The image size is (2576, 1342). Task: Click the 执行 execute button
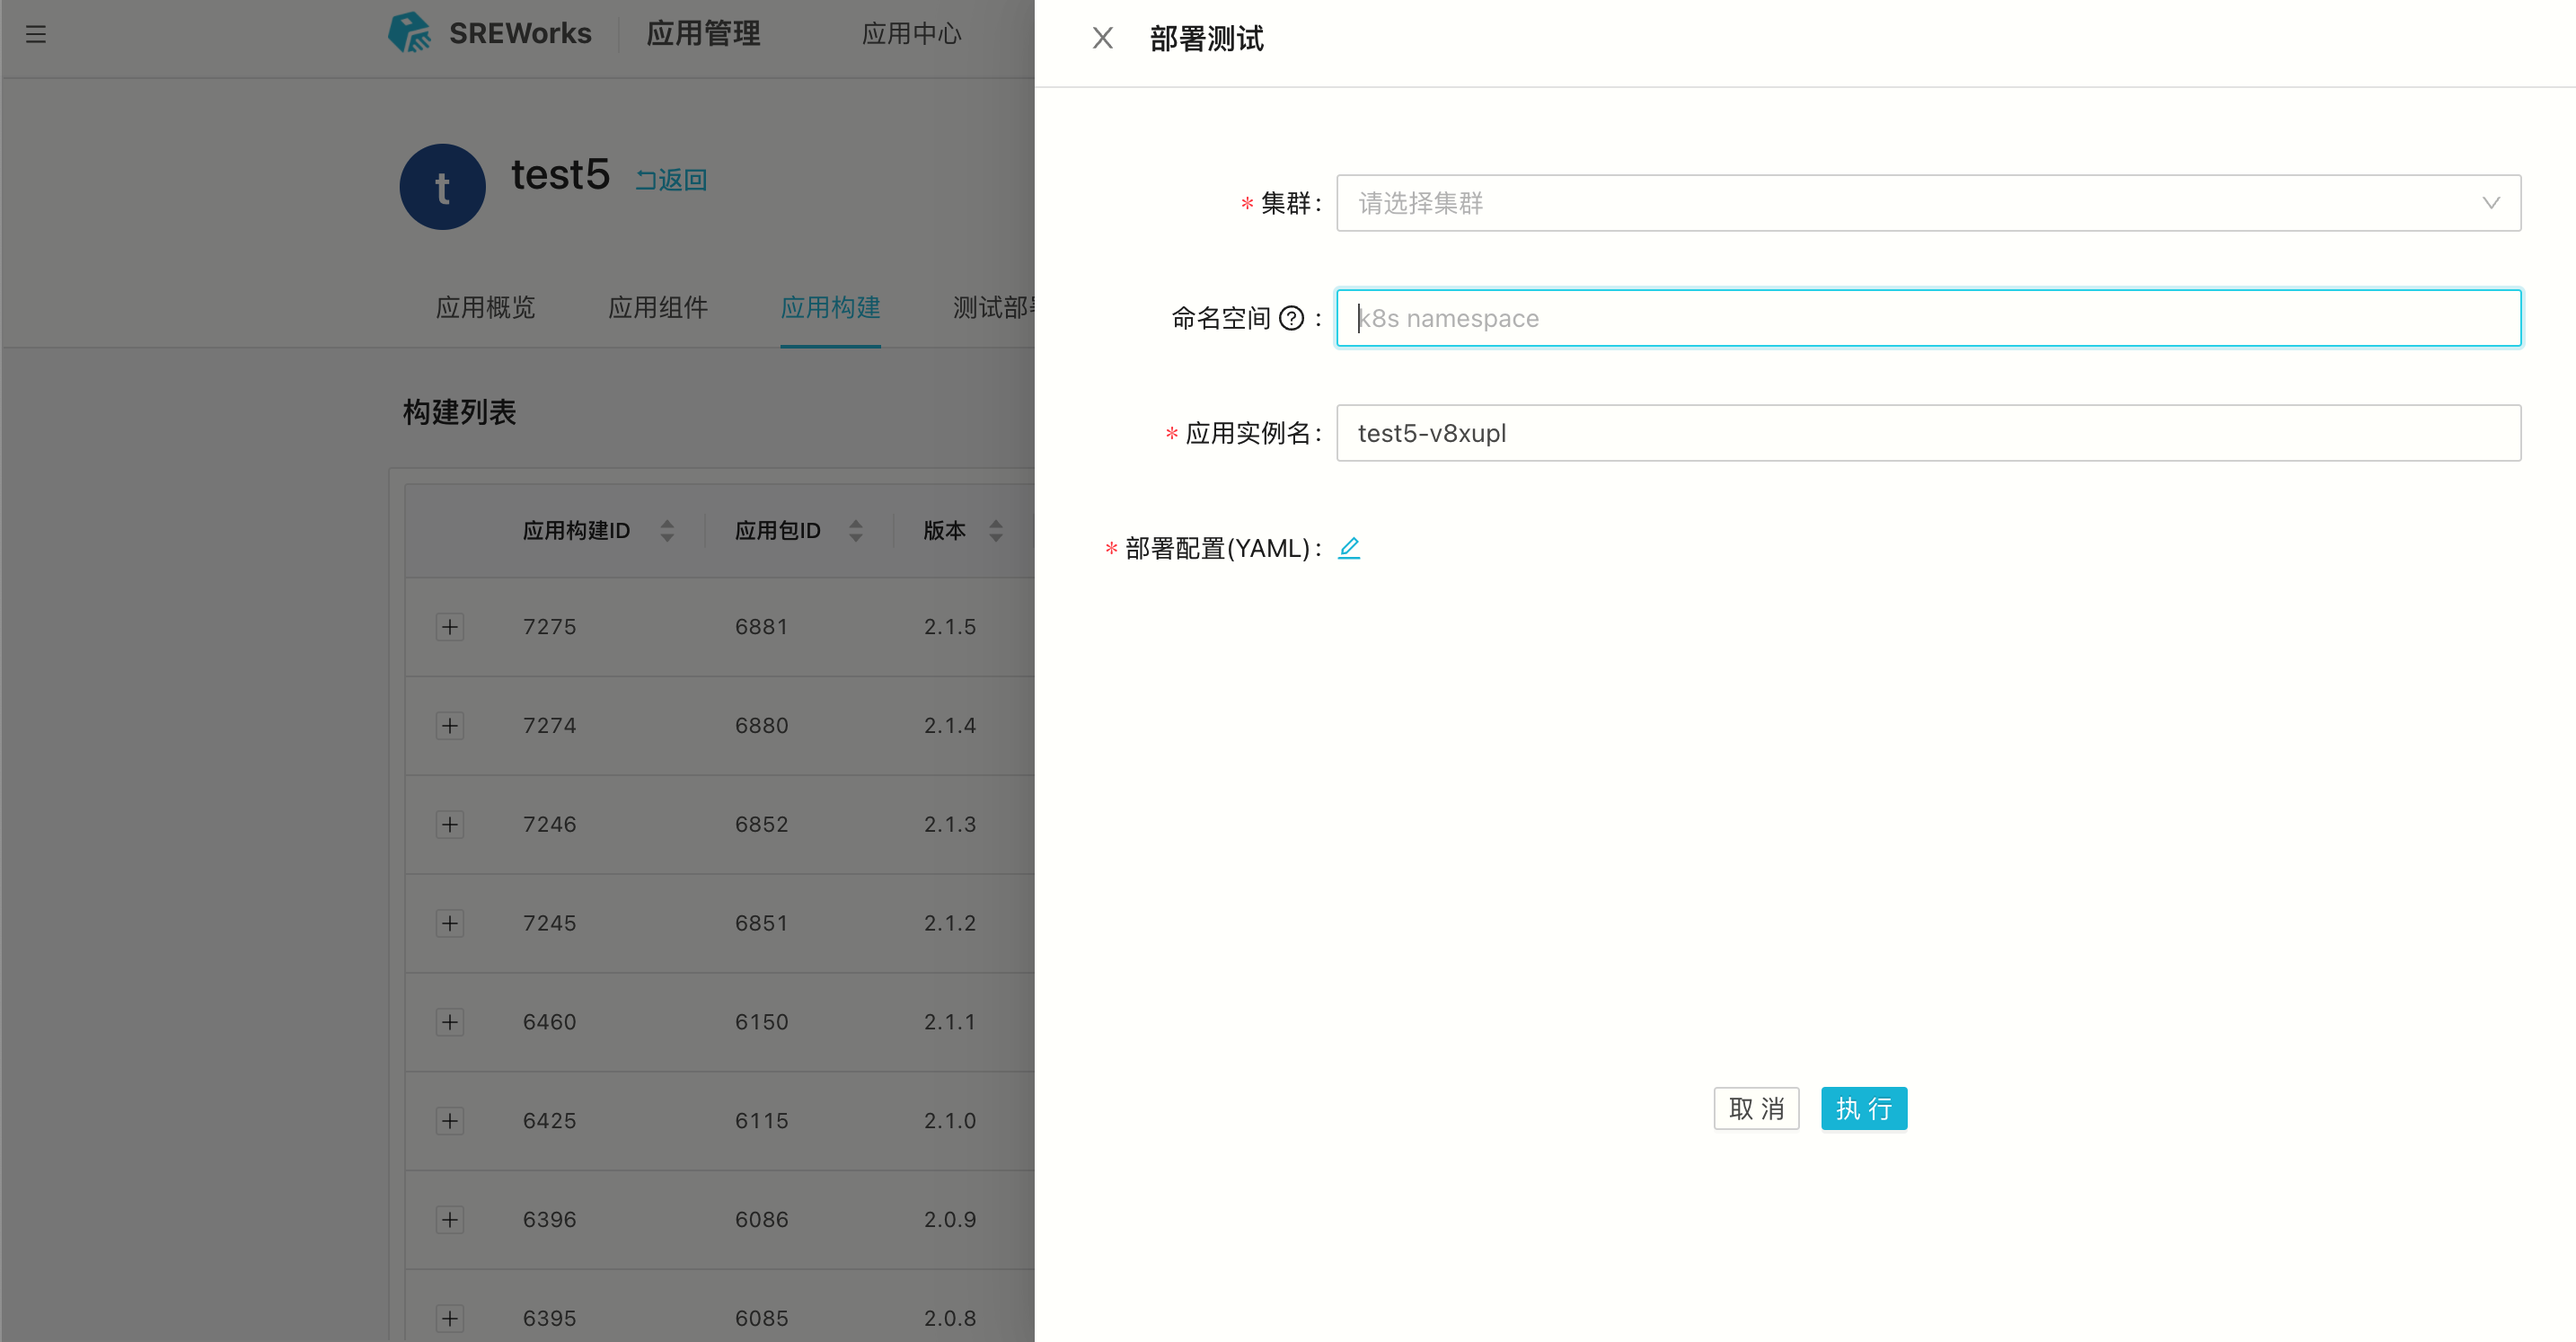(1863, 1108)
